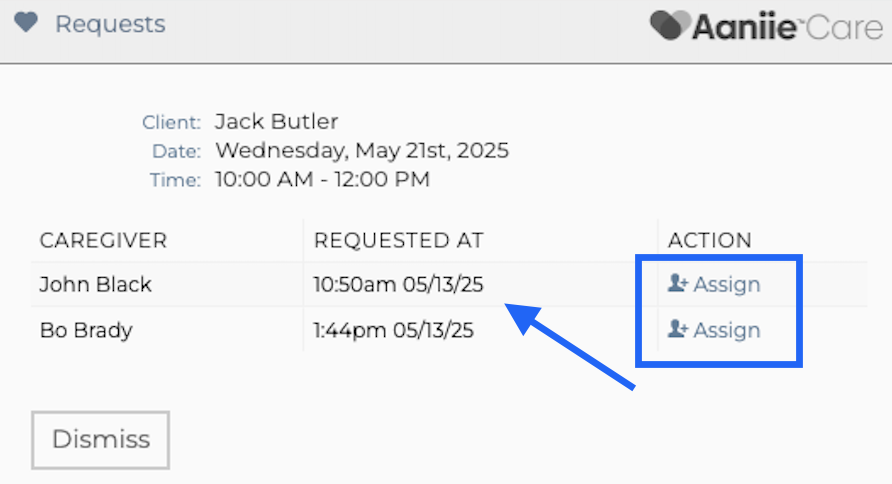Click the AaniieCare brand text
This screenshot has height=484, width=892.
(x=787, y=27)
